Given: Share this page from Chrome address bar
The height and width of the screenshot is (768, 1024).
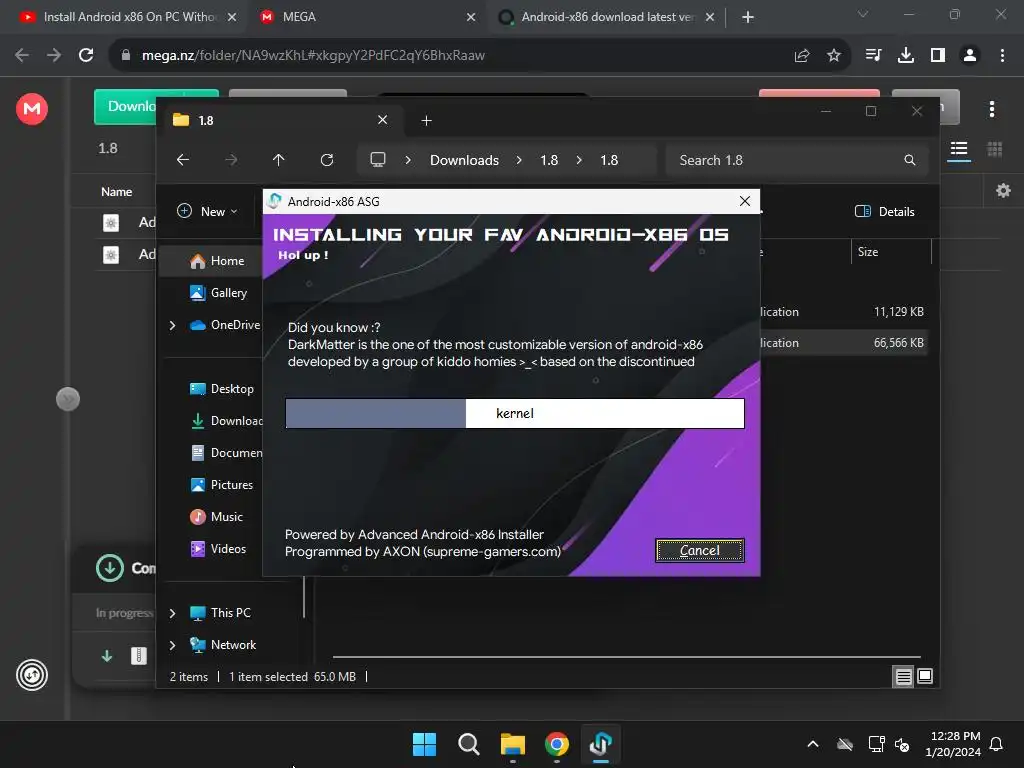Looking at the screenshot, I should 802,56.
